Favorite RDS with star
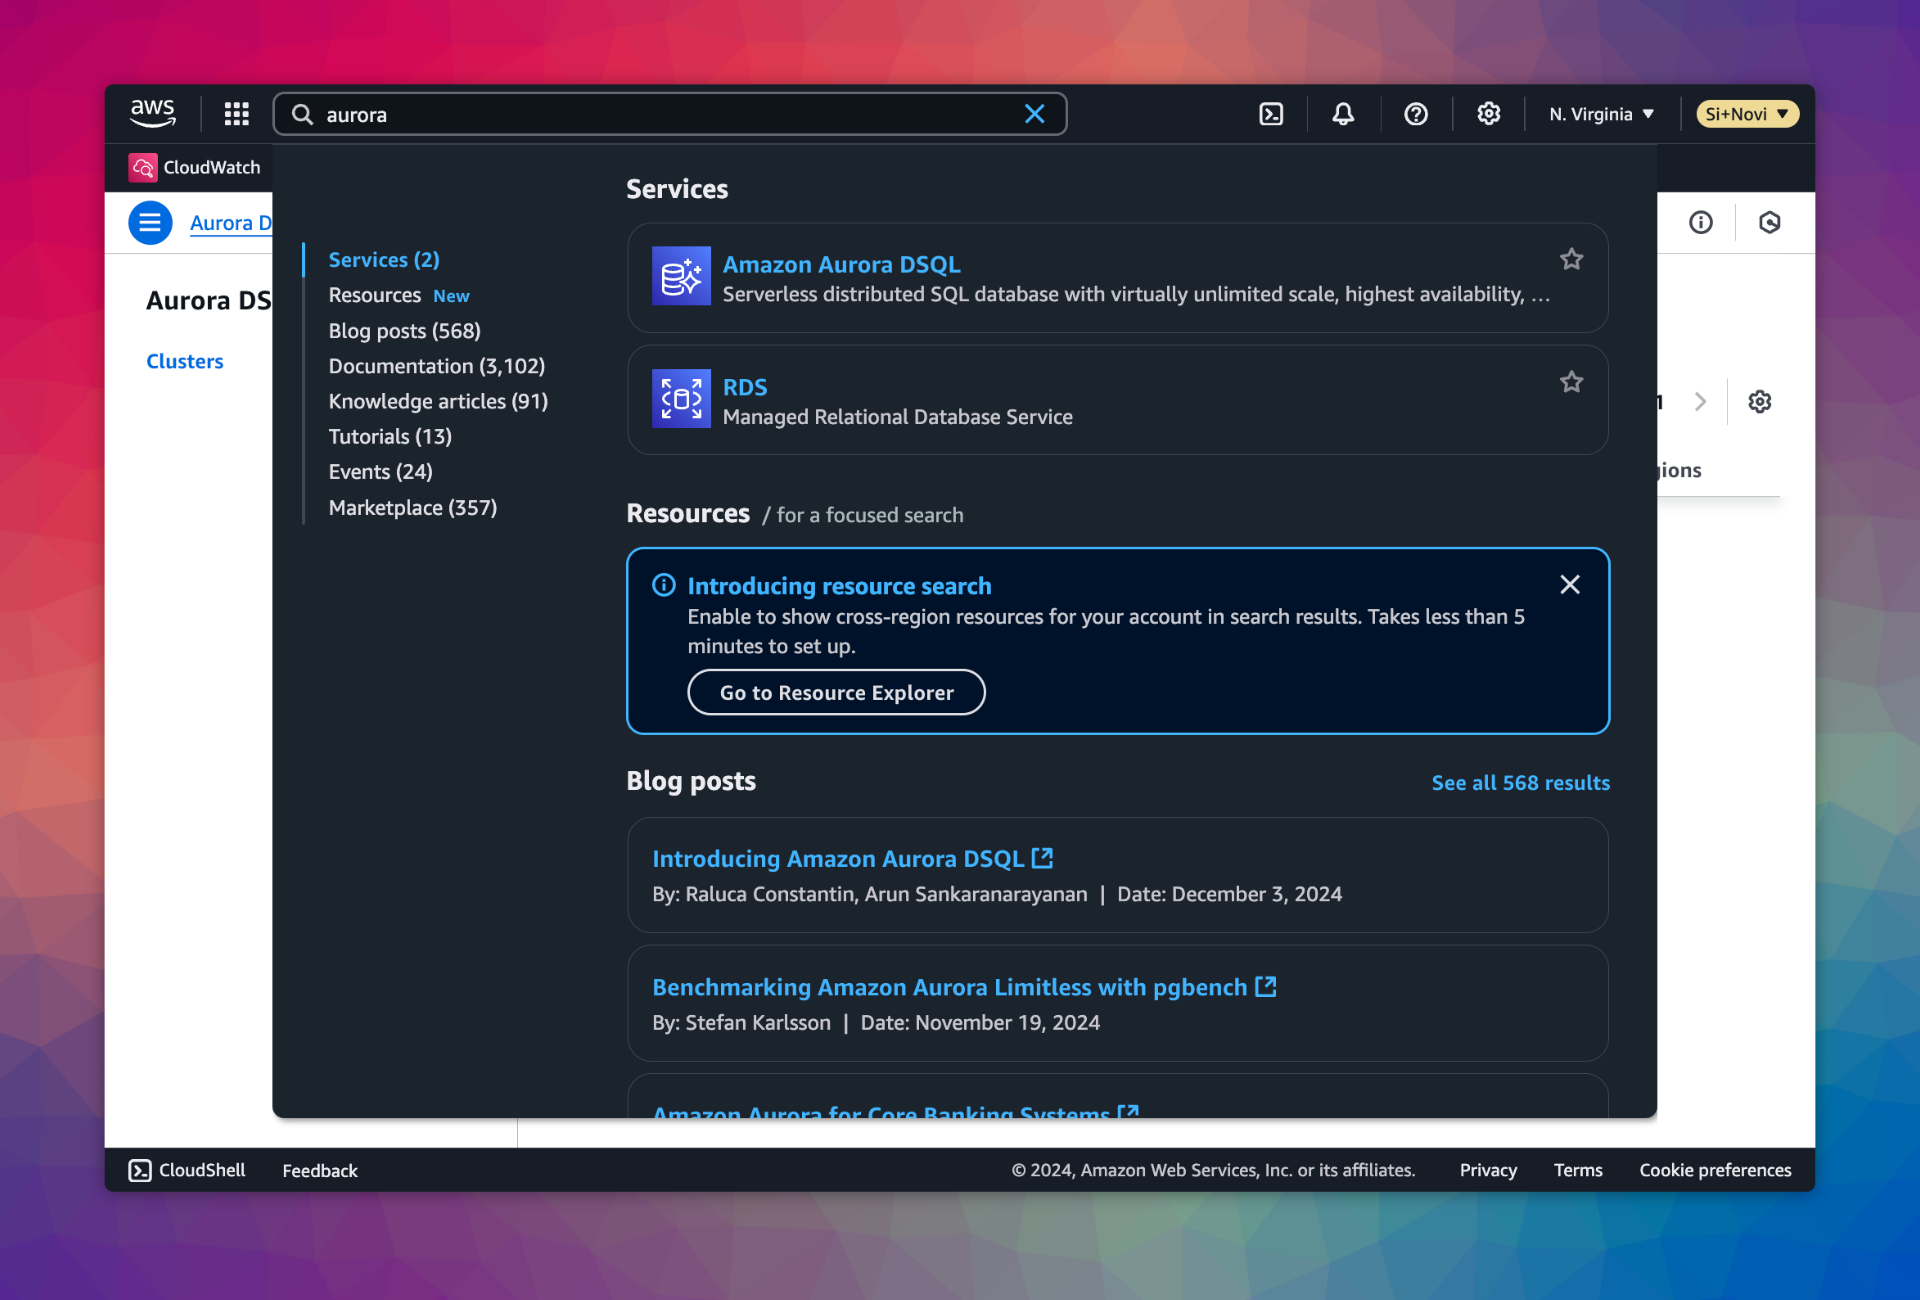This screenshot has width=1920, height=1300. 1571,382
